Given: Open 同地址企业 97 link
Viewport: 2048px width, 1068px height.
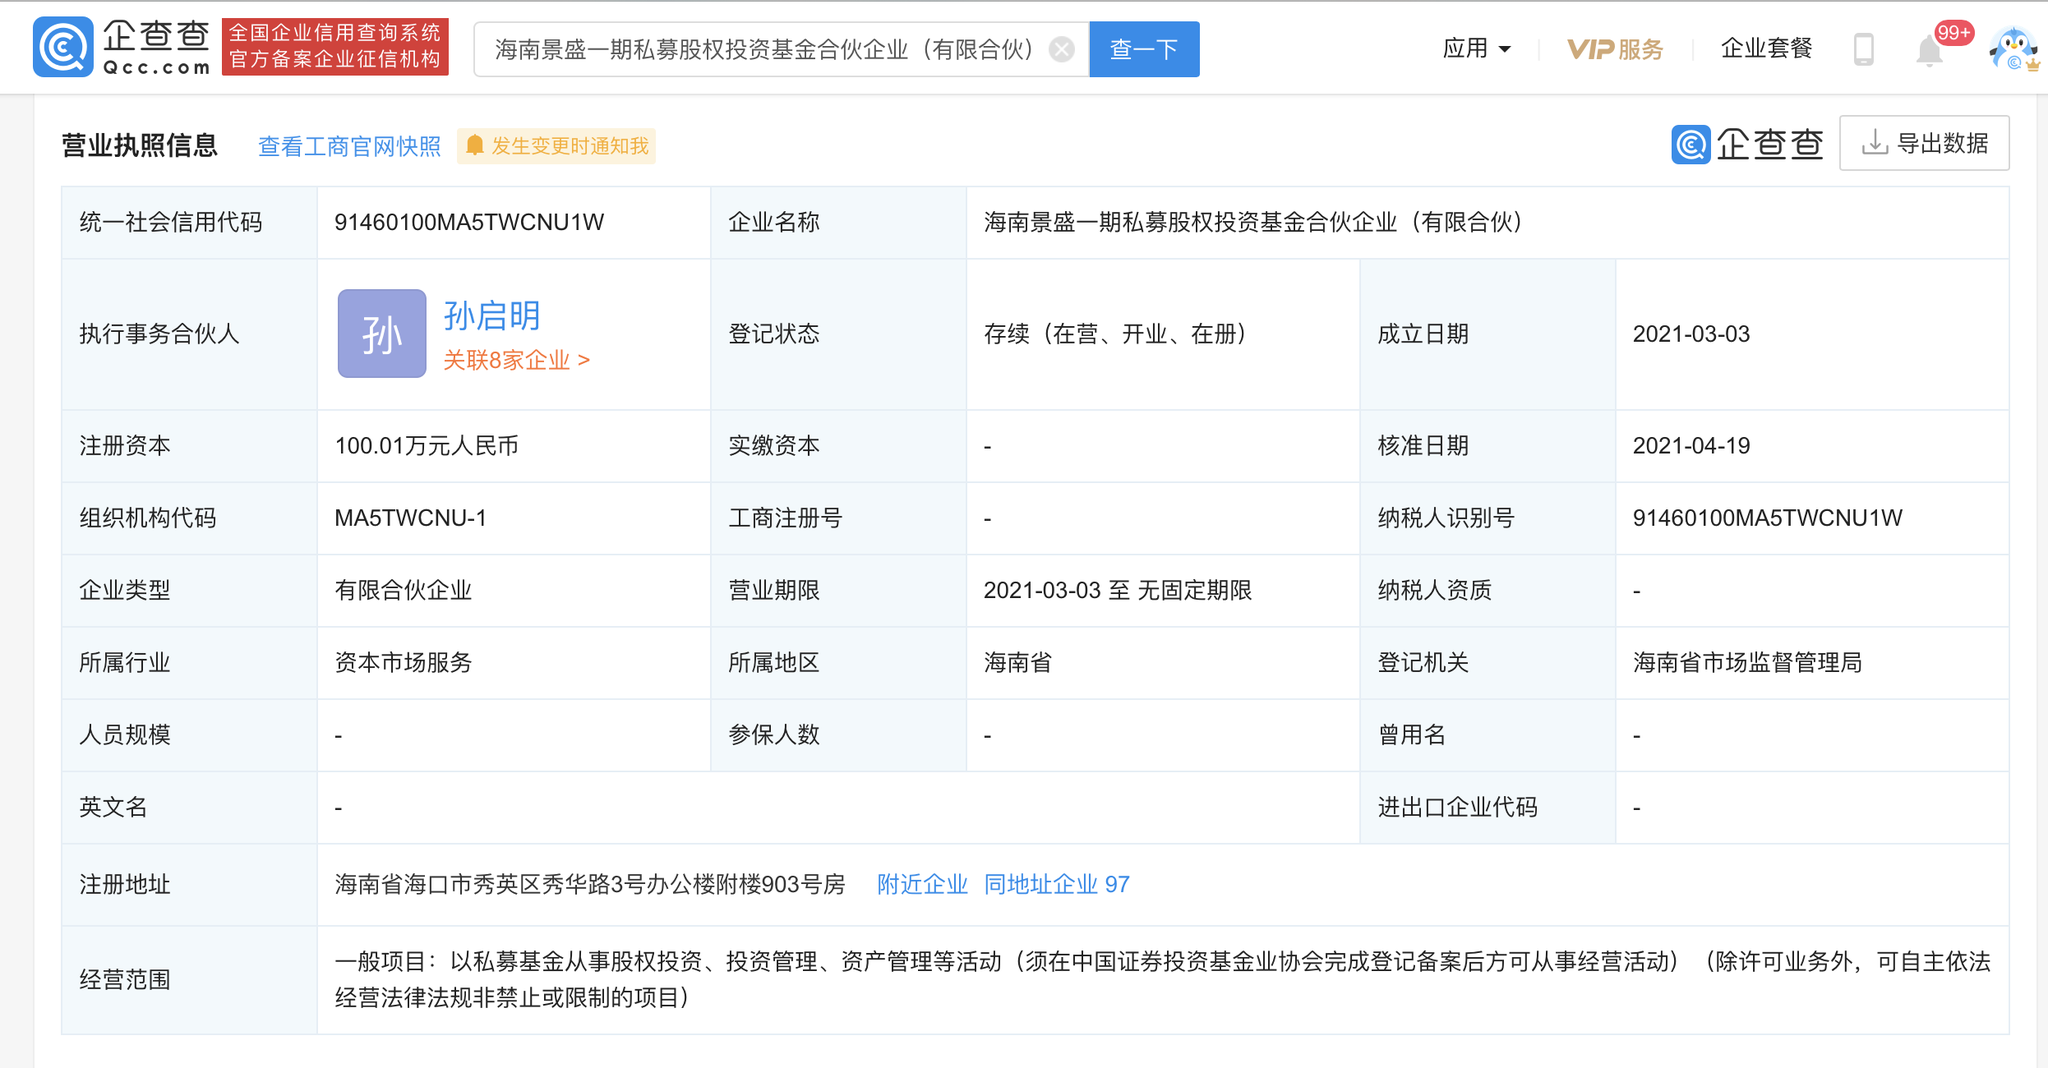Looking at the screenshot, I should coord(1057,884).
